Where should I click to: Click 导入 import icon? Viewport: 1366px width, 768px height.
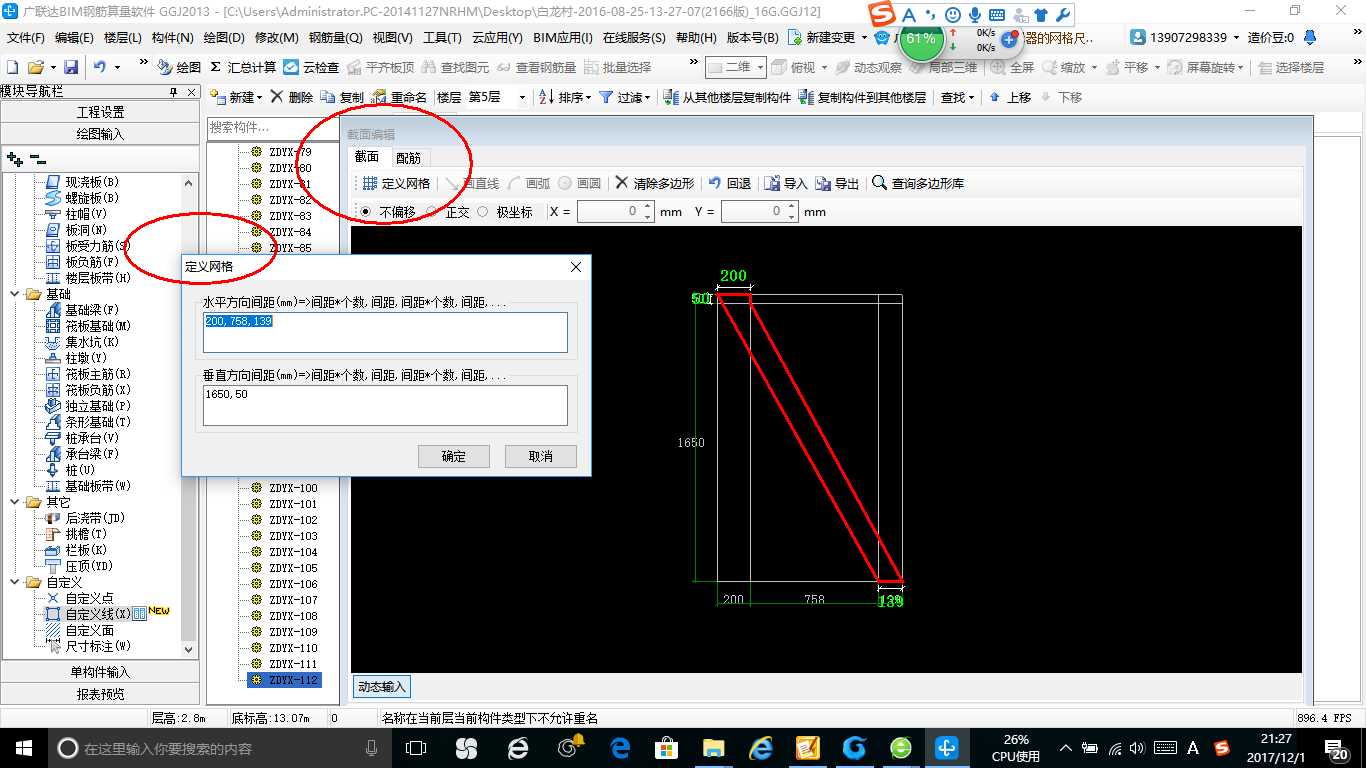coord(786,183)
